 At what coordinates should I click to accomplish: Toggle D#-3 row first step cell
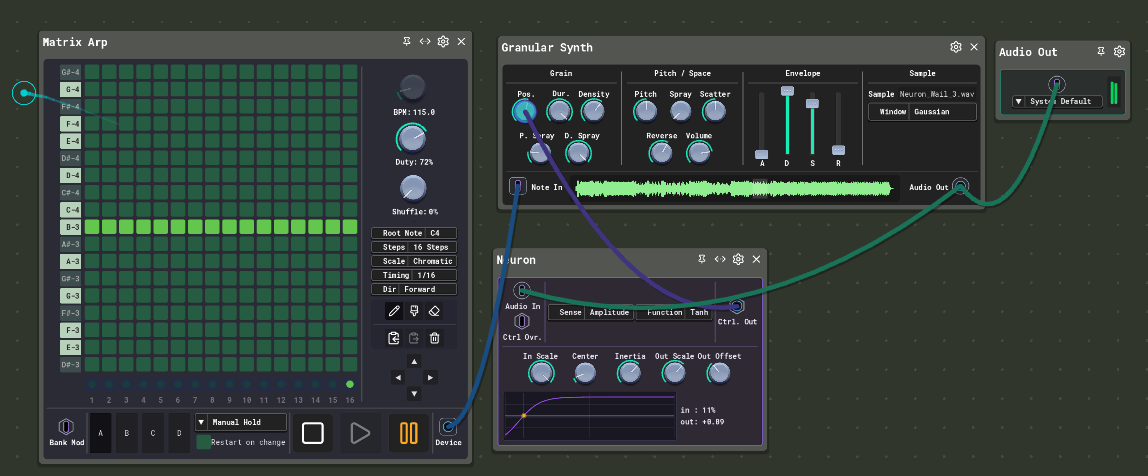click(x=92, y=364)
